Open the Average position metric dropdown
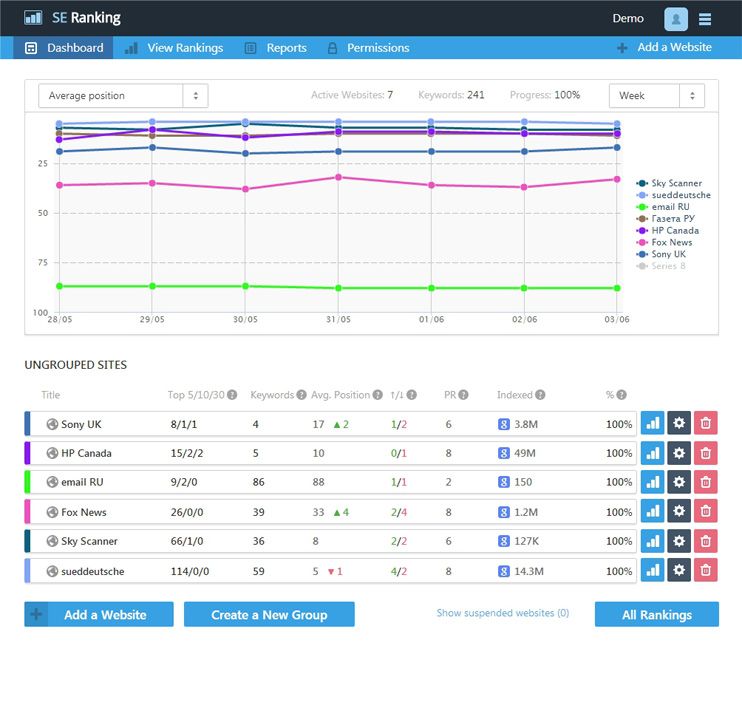The width and height of the screenshot is (742, 714). tap(123, 96)
